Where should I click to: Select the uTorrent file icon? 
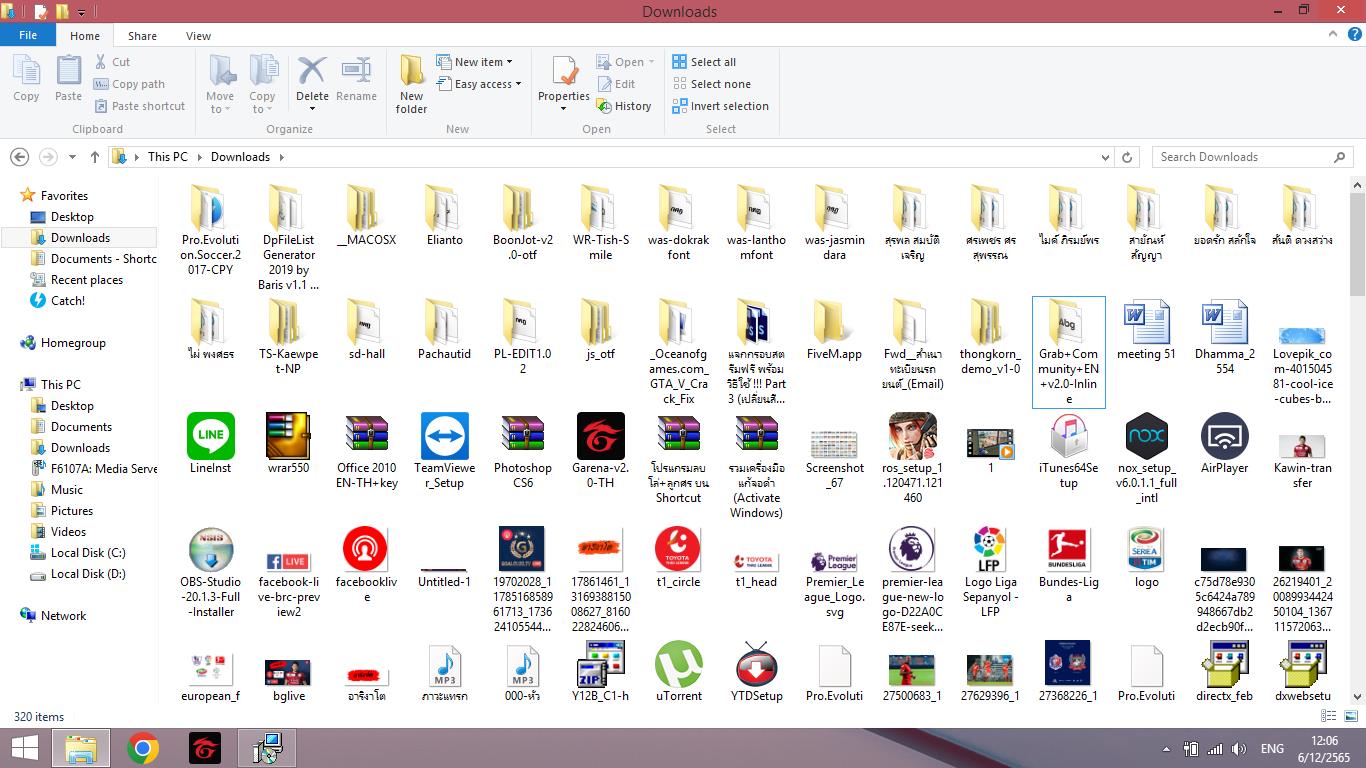(678, 664)
